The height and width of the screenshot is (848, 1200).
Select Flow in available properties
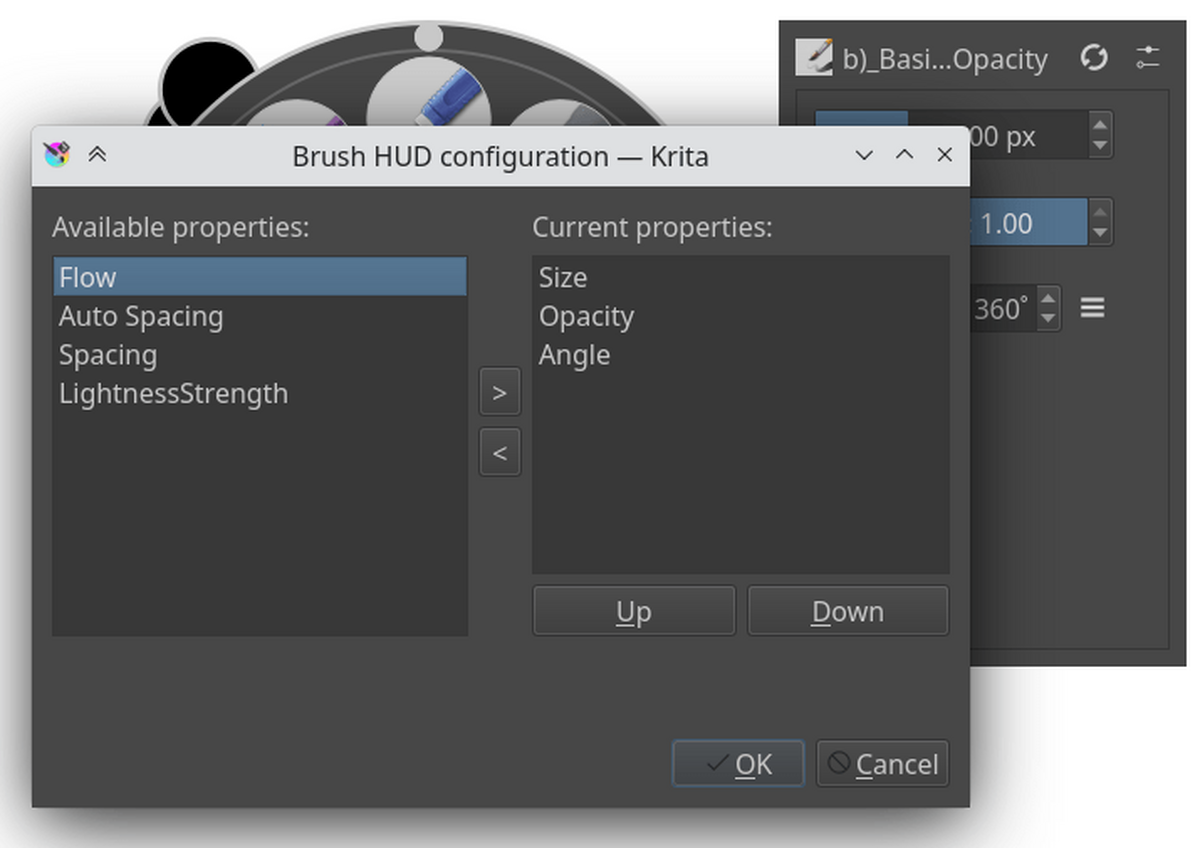pyautogui.click(x=259, y=277)
